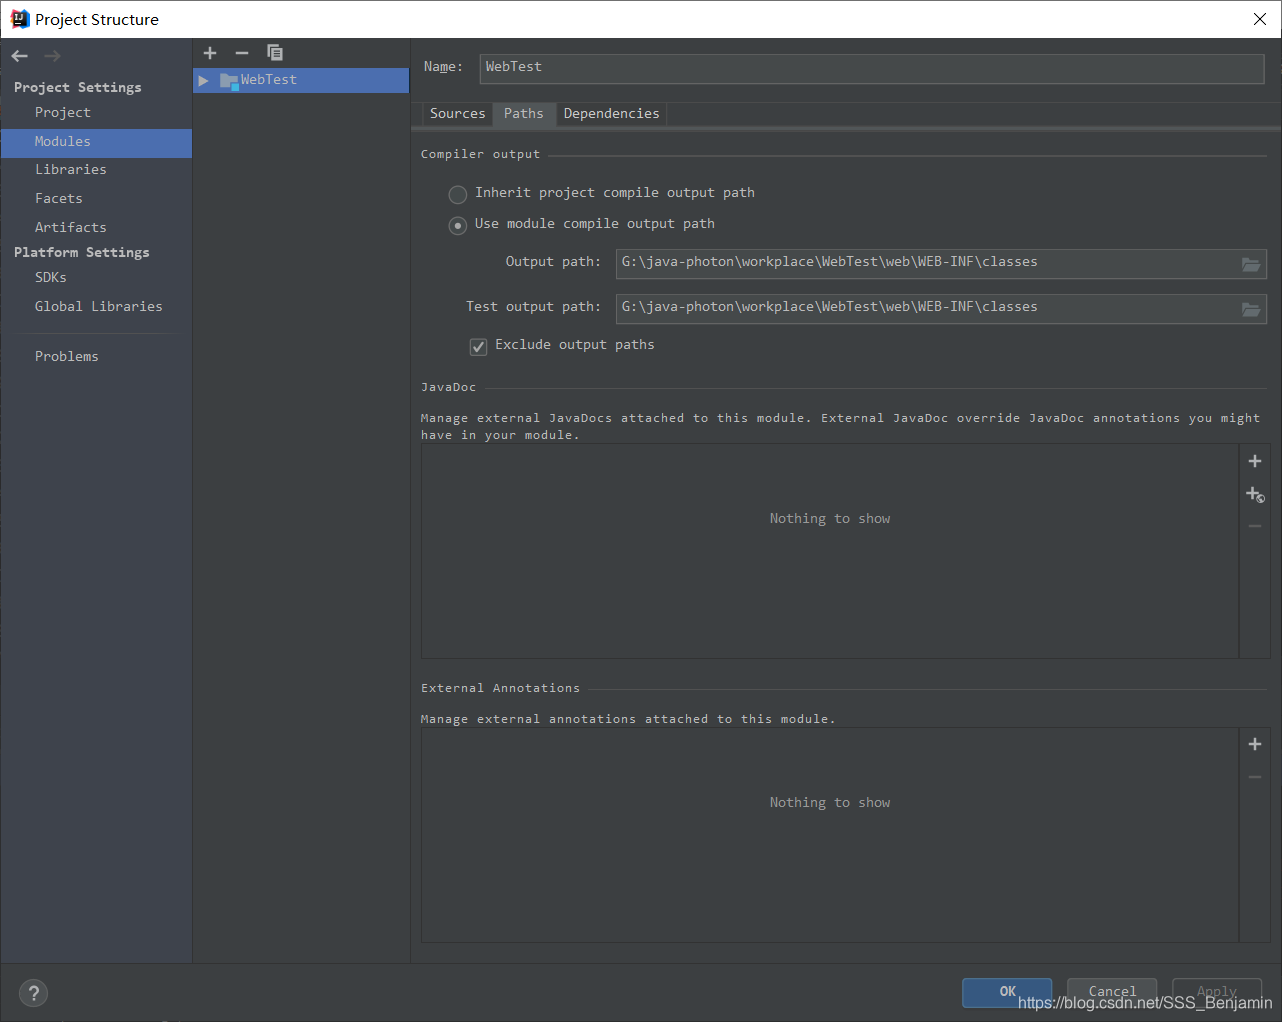Open Project settings section

[x=63, y=113]
